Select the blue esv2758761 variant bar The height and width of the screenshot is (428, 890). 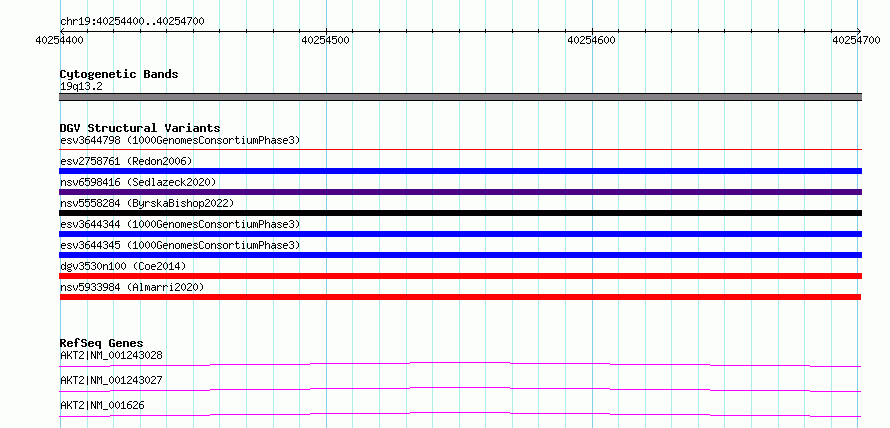460,171
